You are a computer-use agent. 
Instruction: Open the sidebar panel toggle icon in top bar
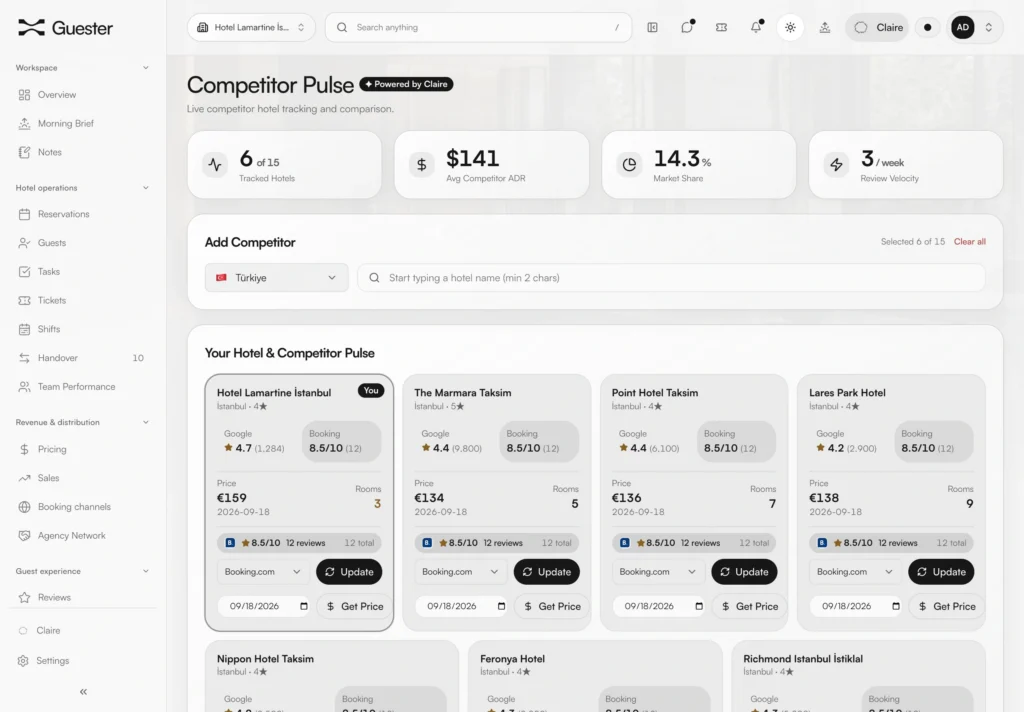652,27
